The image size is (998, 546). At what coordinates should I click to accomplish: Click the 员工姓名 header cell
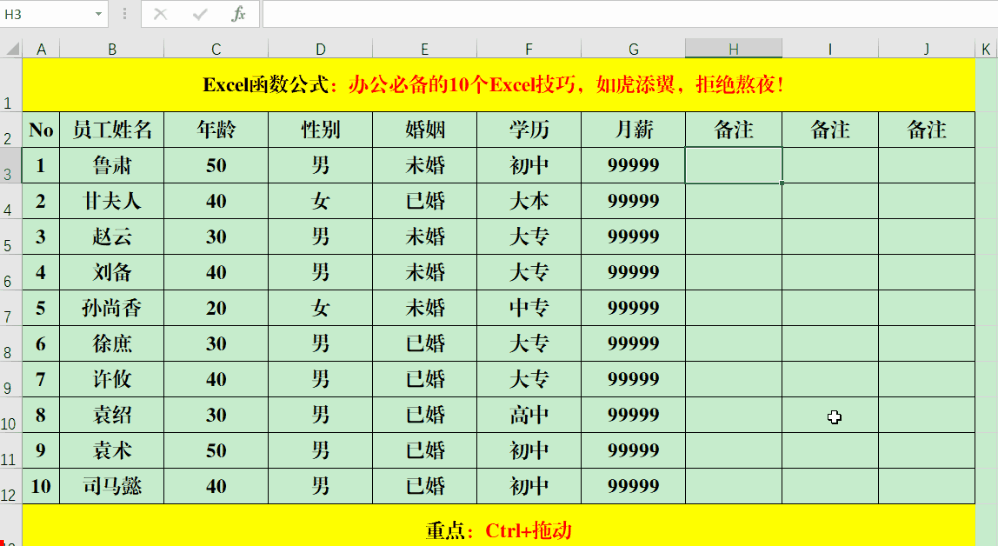pyautogui.click(x=112, y=130)
